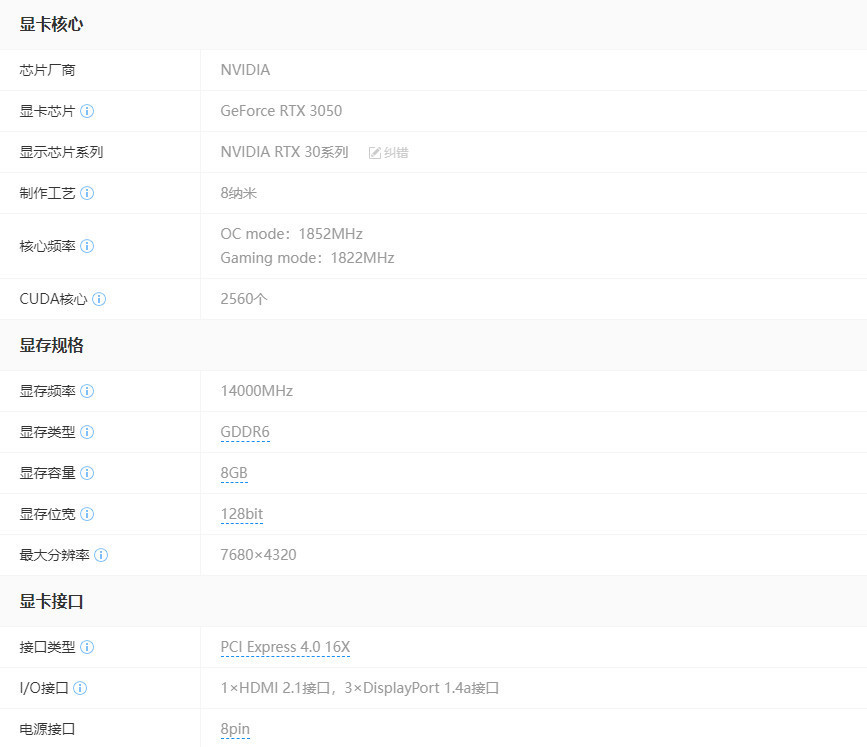Click the 最大分辨率 row label
The width and height of the screenshot is (867, 747).
(x=54, y=555)
